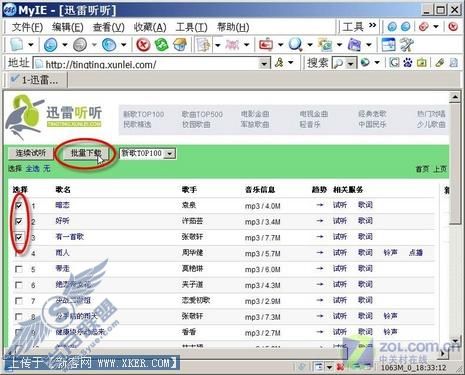465x375 pixels.
Task: Open the search box dropdown arrow
Action: [x=350, y=63]
